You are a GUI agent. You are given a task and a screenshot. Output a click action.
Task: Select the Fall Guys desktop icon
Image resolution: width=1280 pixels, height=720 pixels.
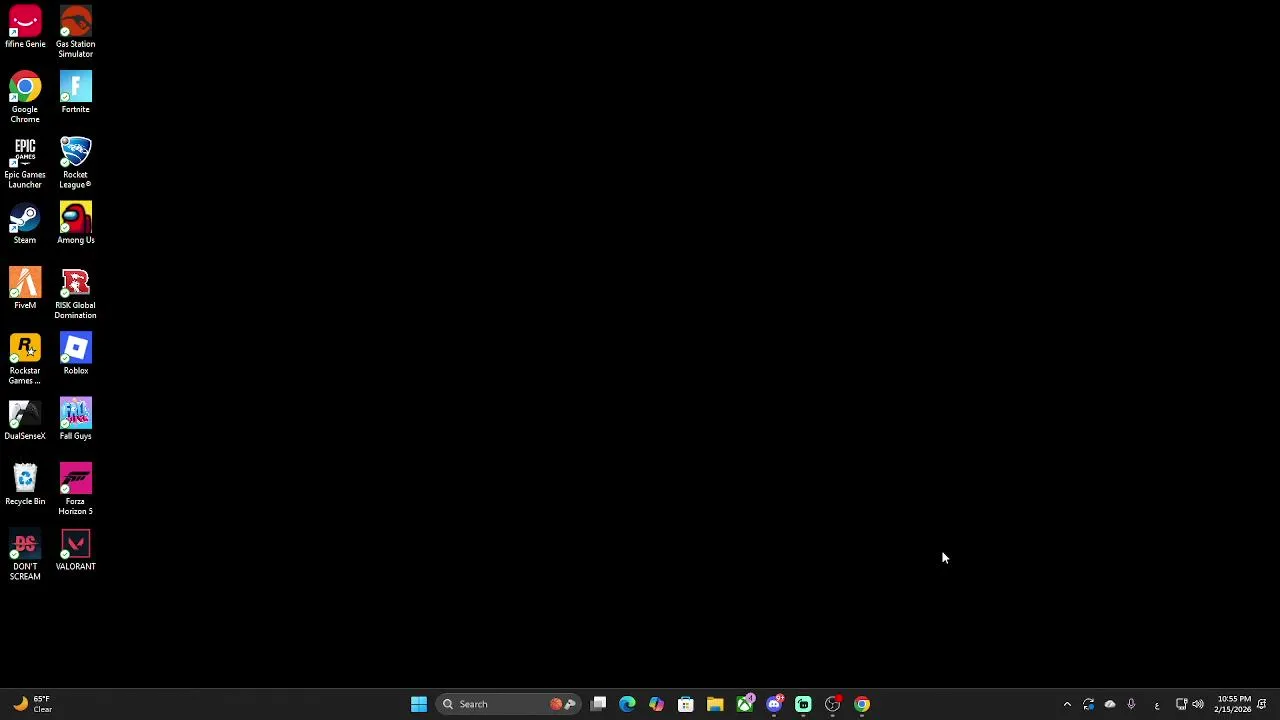click(x=75, y=419)
